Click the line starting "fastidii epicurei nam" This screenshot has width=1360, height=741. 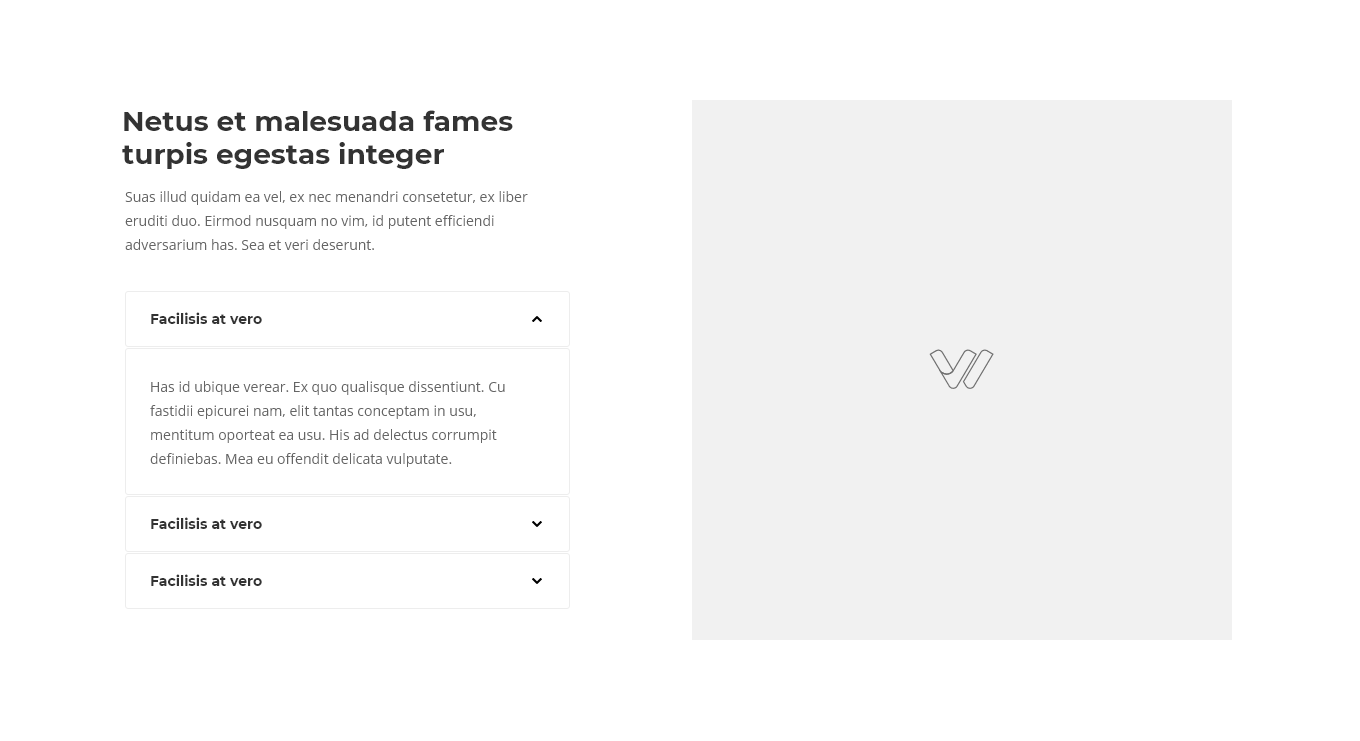(x=313, y=411)
